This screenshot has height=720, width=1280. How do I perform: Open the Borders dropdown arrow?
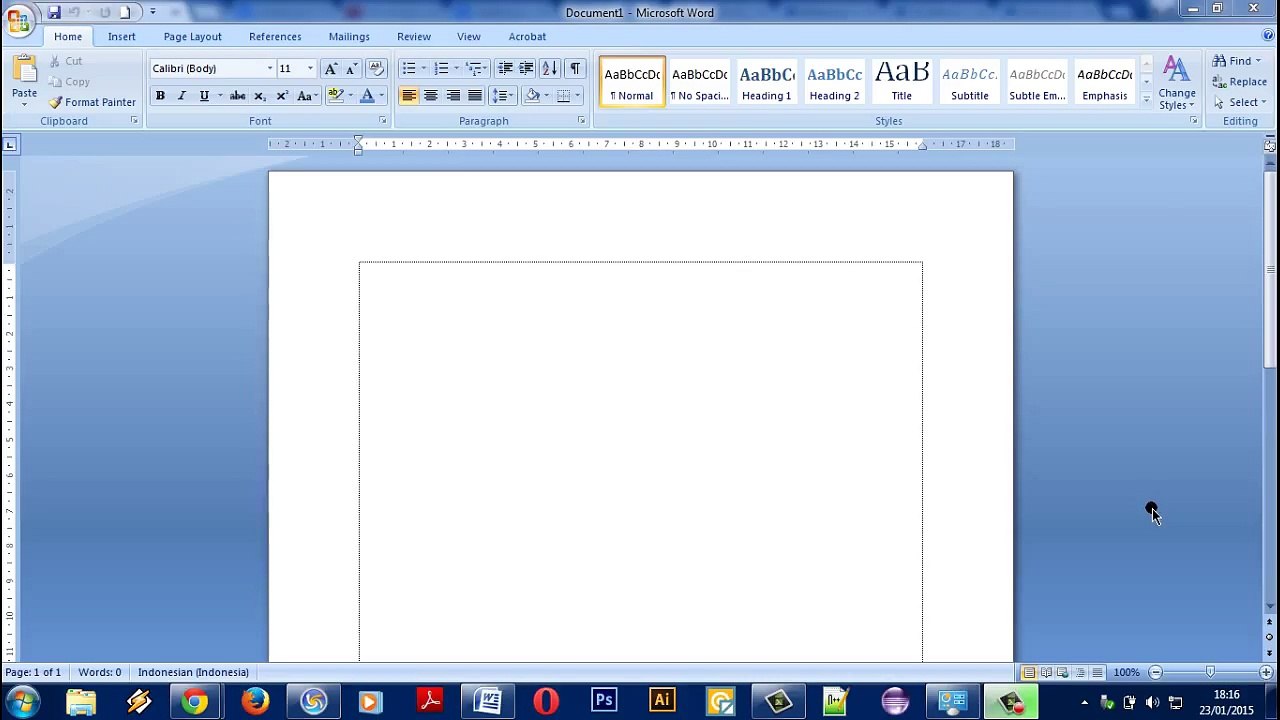(x=578, y=96)
